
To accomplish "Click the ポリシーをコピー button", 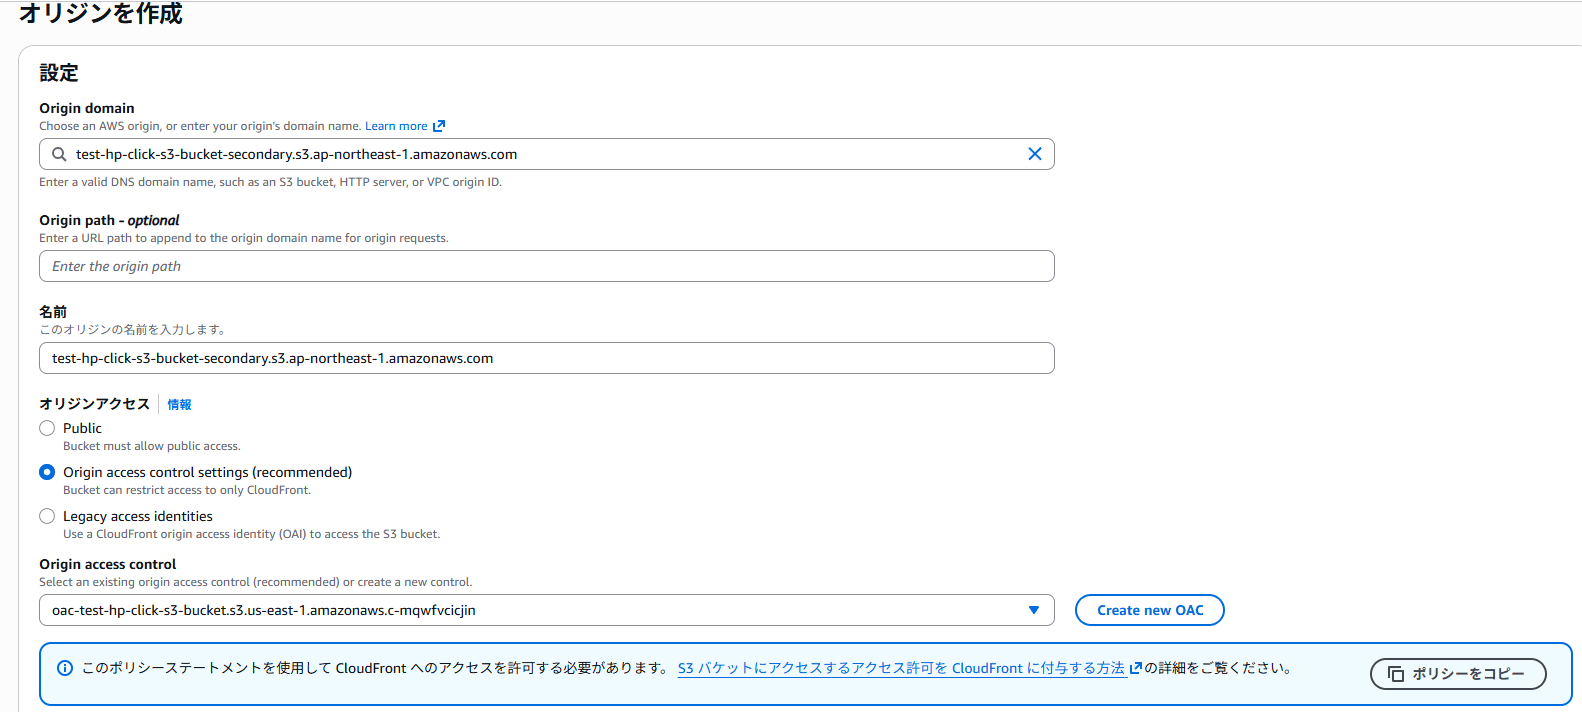I will pyautogui.click(x=1458, y=674).
